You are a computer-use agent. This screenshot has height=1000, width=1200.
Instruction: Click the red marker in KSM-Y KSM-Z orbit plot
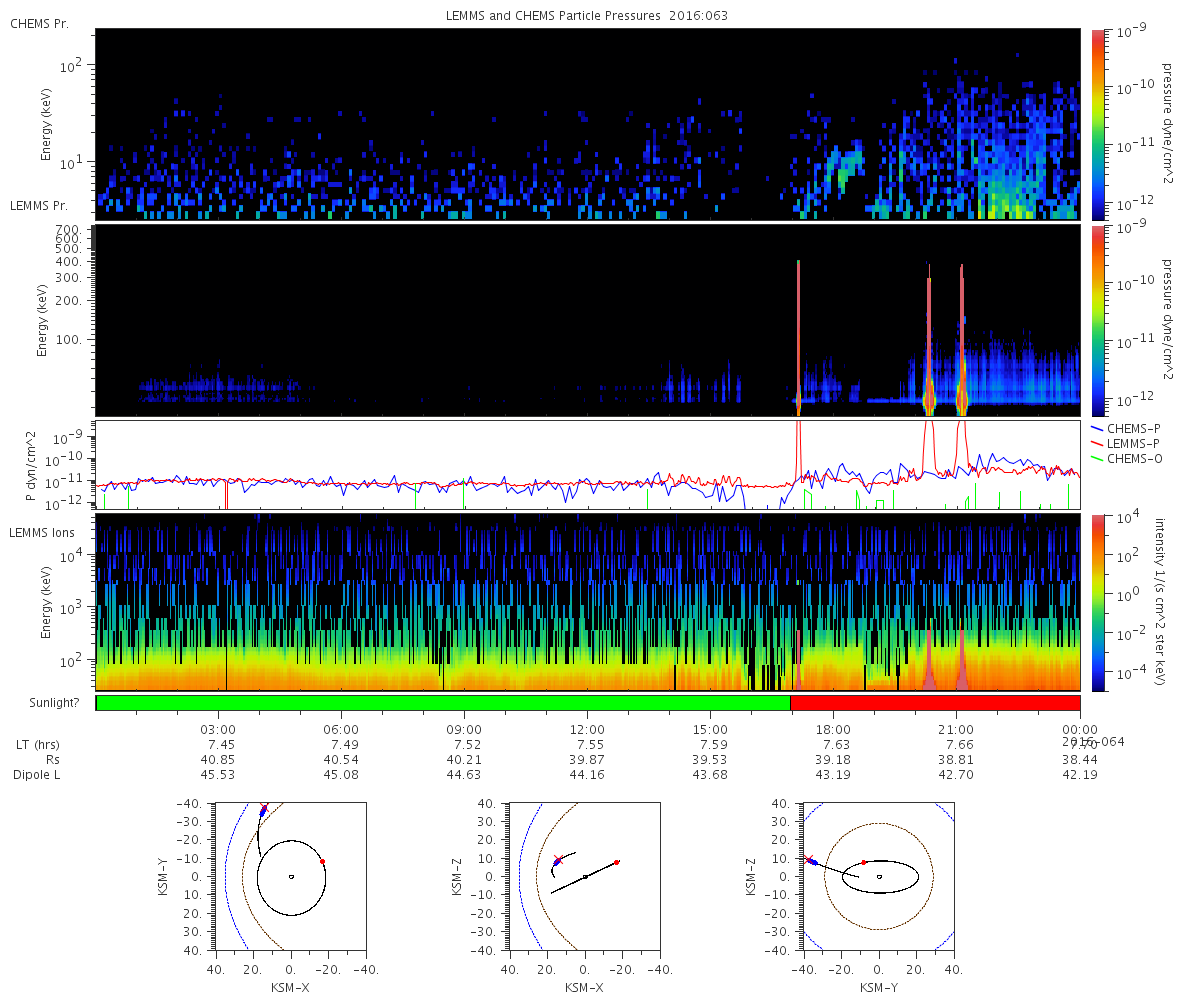[x=864, y=862]
